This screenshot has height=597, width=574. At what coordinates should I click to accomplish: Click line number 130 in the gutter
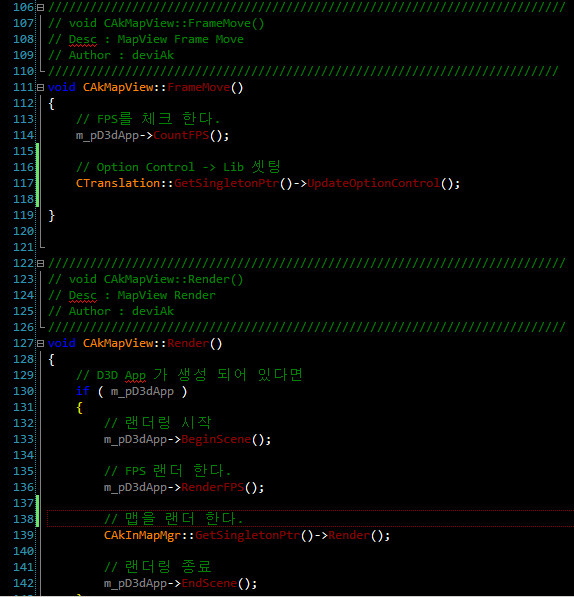pyautogui.click(x=24, y=391)
